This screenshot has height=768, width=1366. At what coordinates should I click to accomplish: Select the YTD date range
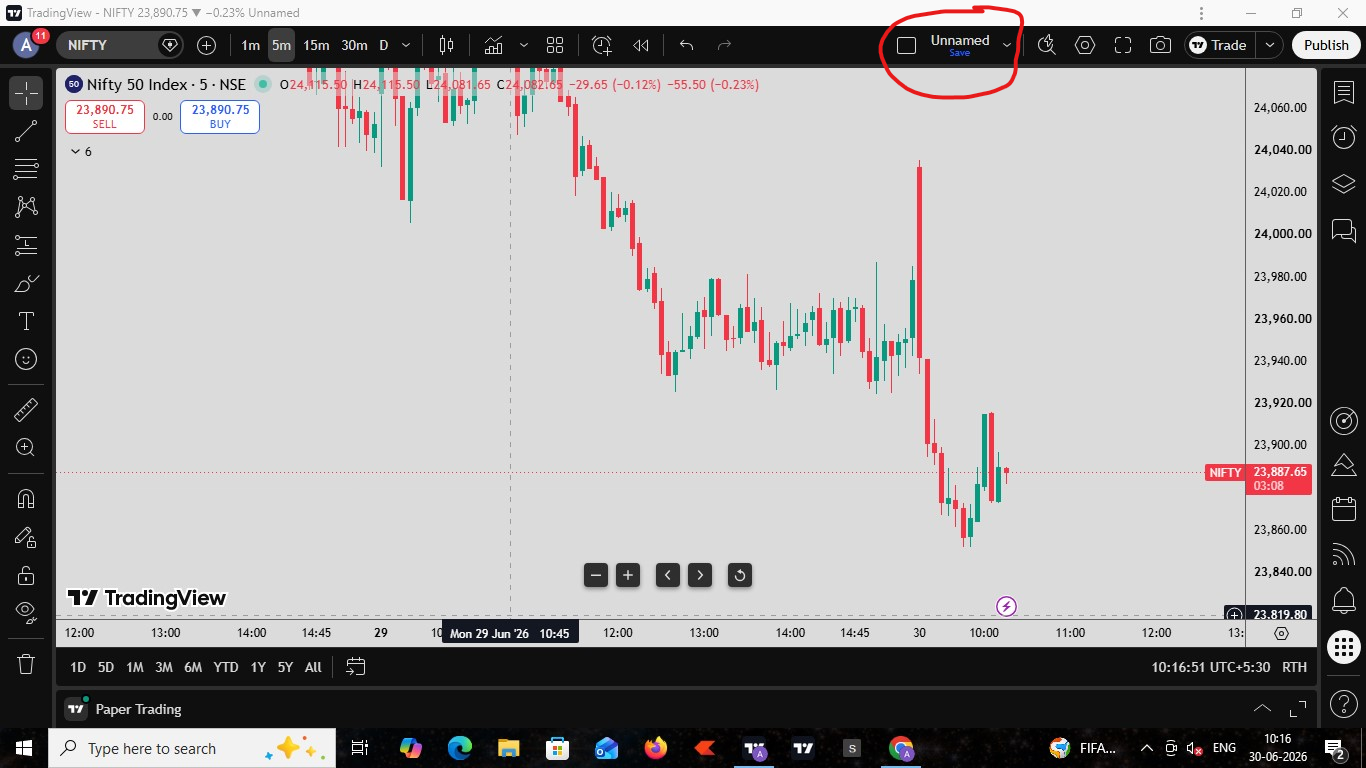(226, 667)
